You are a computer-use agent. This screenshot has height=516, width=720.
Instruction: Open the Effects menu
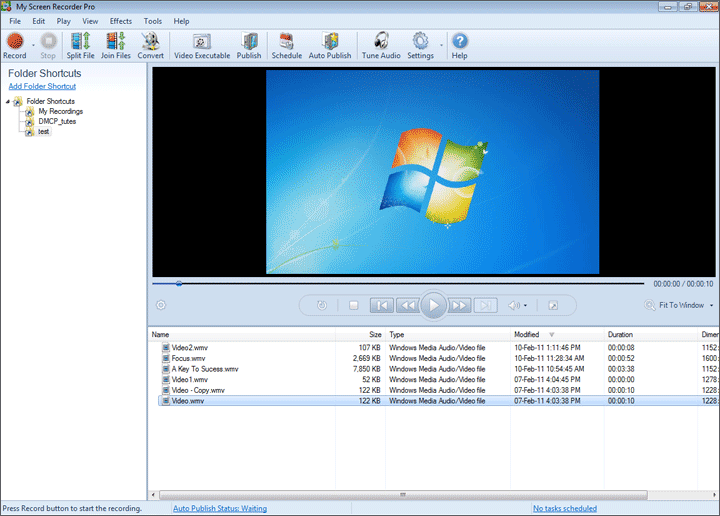tap(120, 21)
